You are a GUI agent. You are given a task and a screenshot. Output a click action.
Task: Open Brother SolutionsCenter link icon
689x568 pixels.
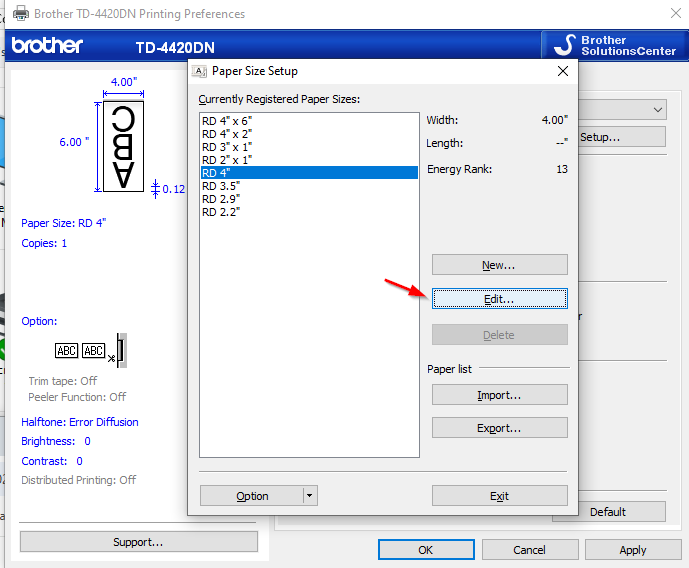[565, 45]
